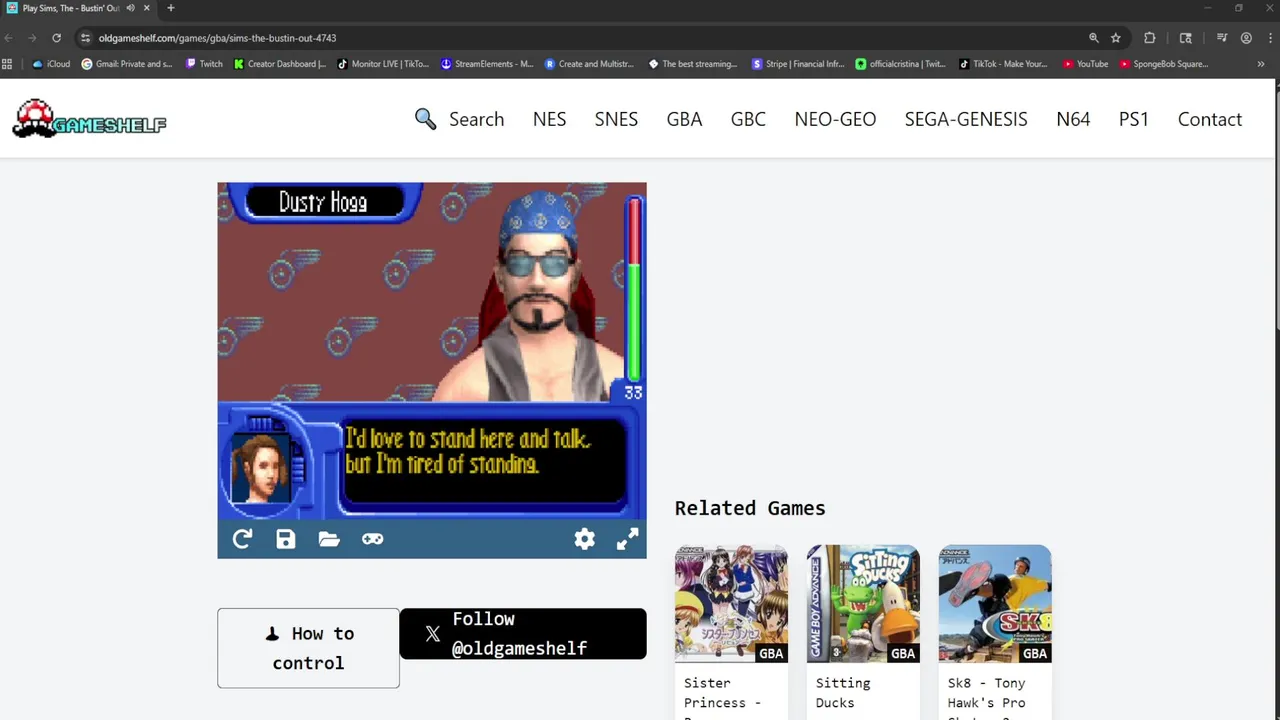Open the PS1 menu item

click(x=1134, y=119)
